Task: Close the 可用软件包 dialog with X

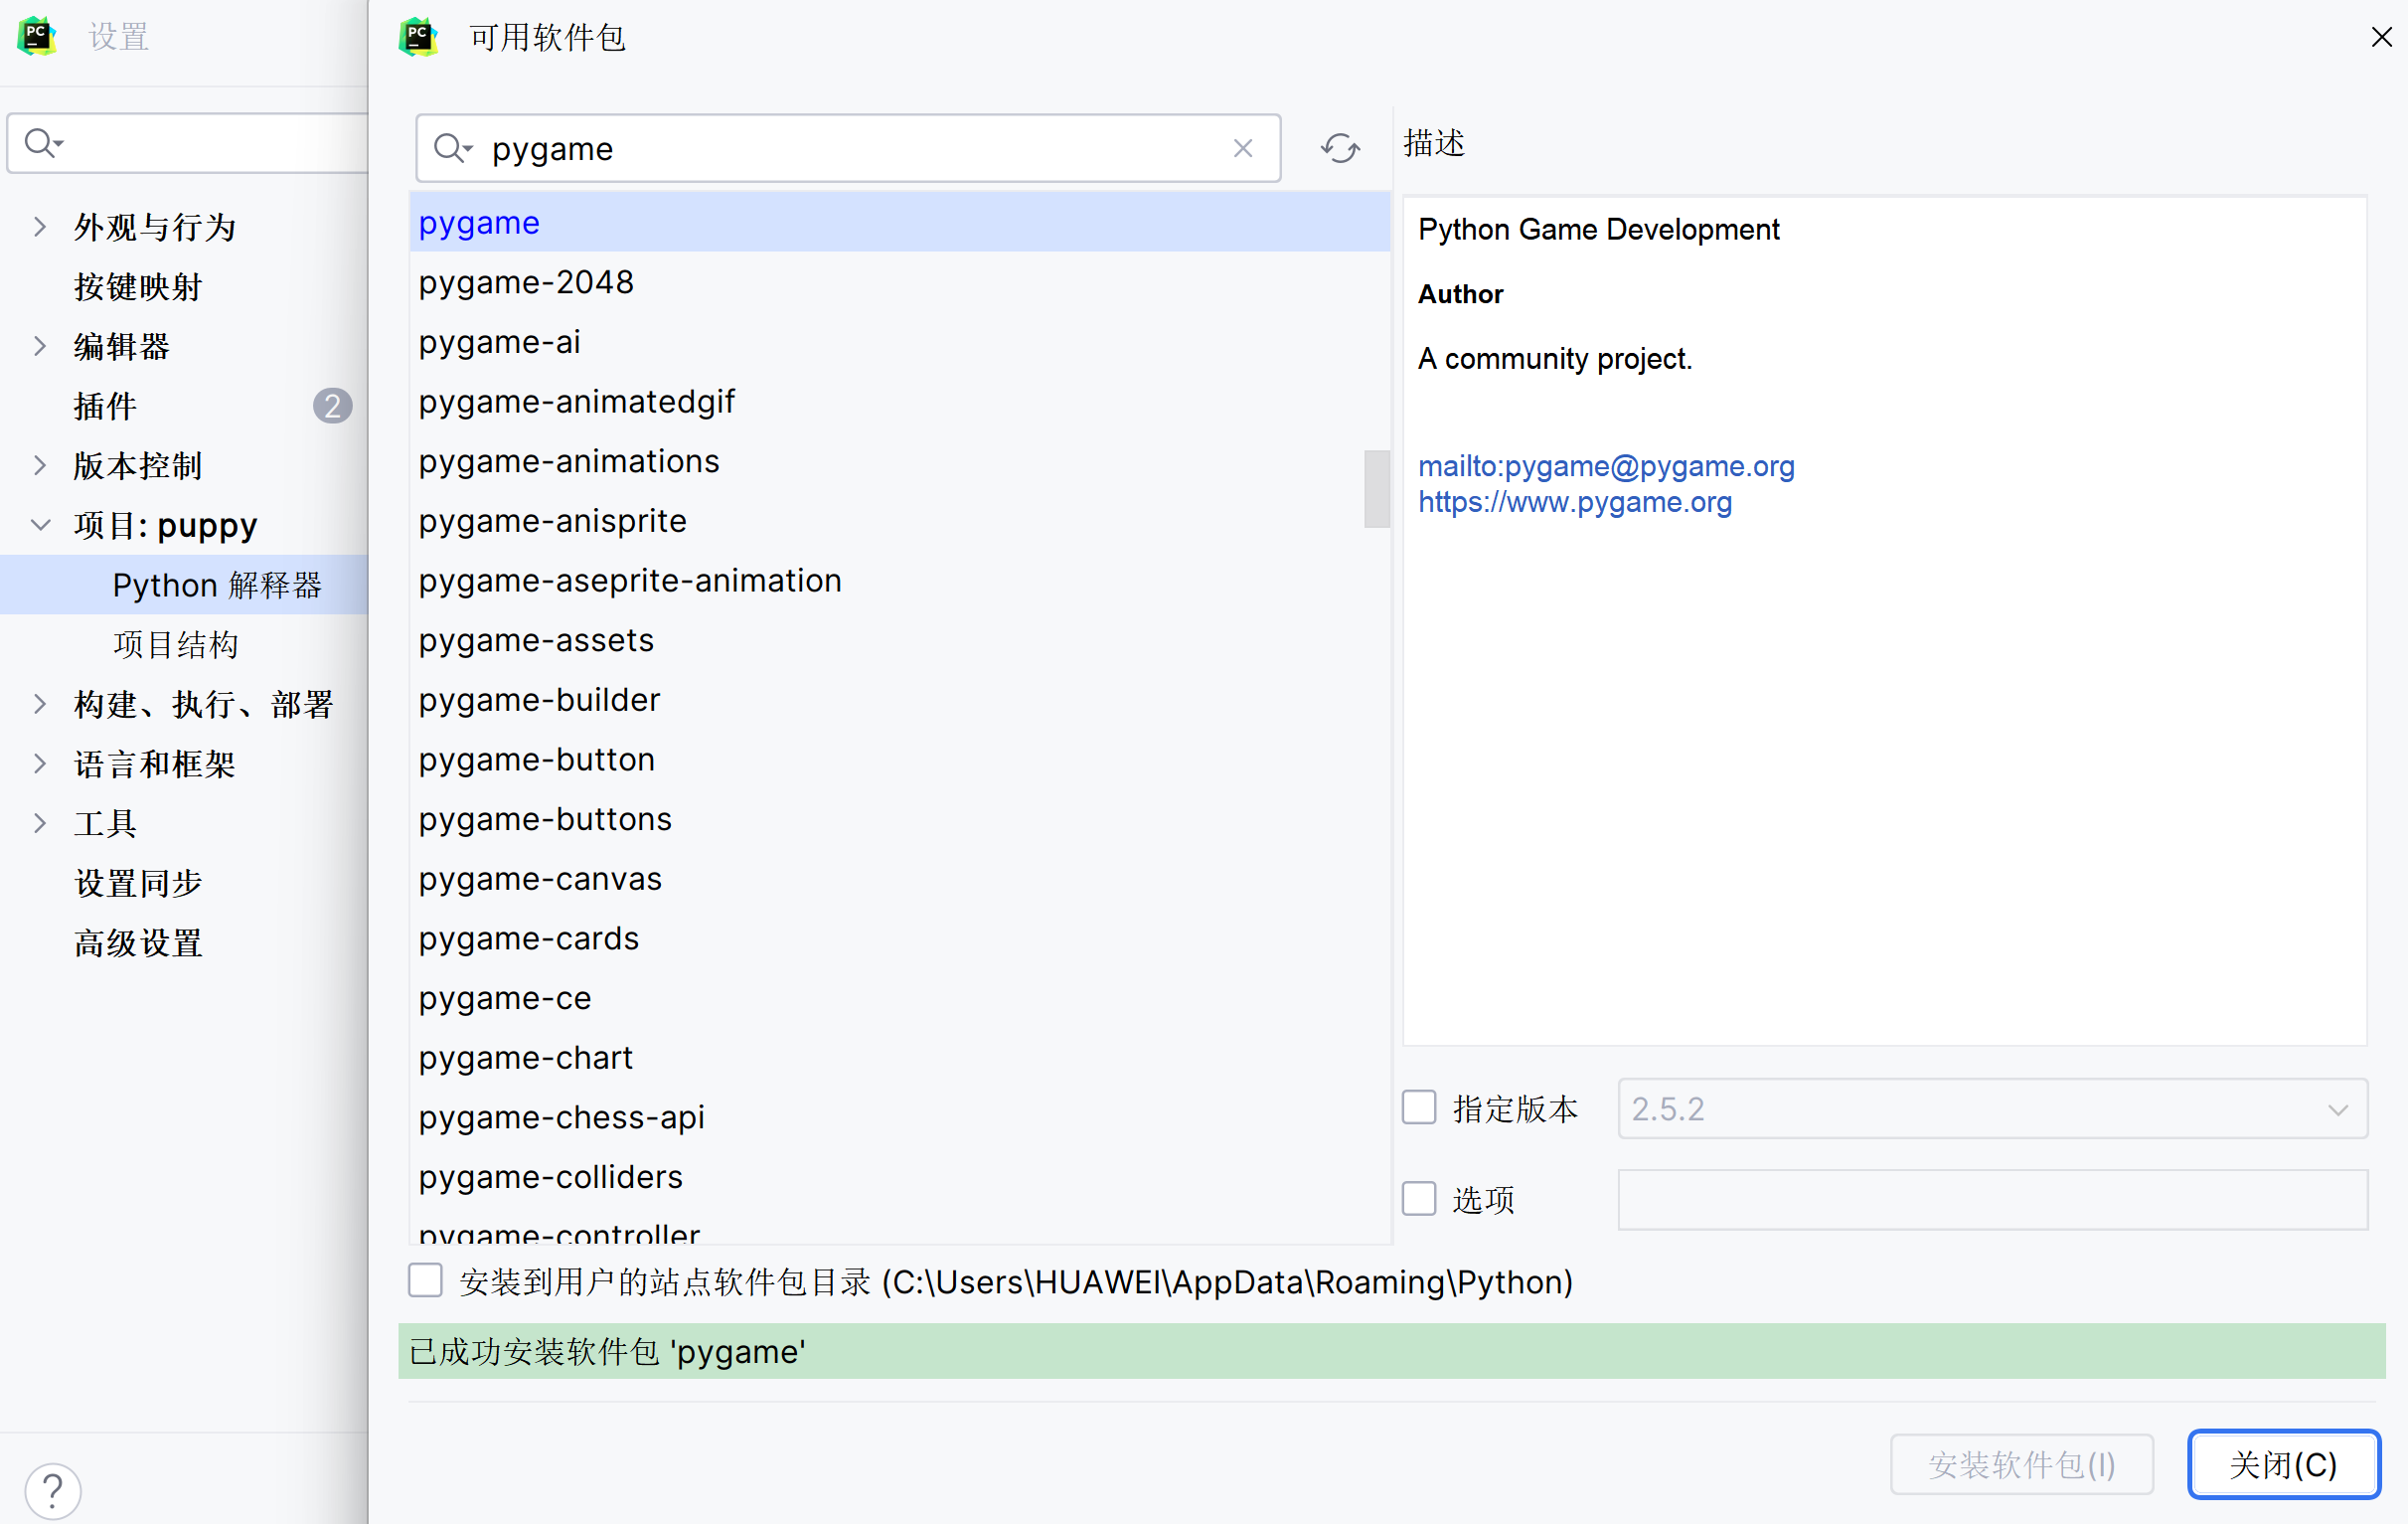Action: pyautogui.click(x=2381, y=37)
